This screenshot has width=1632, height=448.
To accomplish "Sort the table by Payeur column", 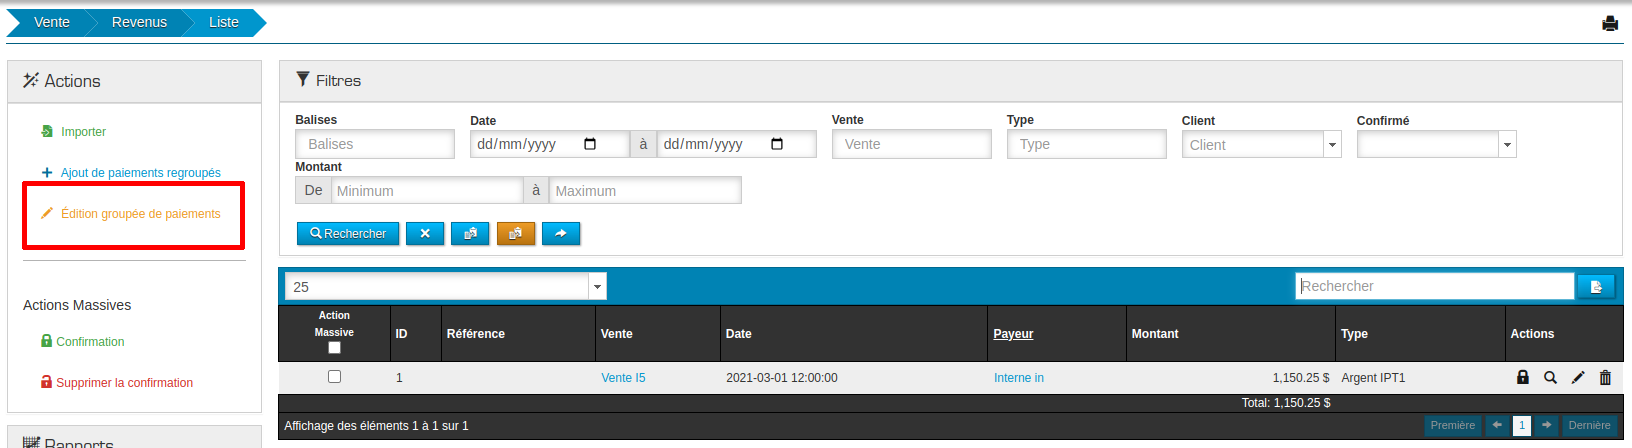I will (1013, 334).
